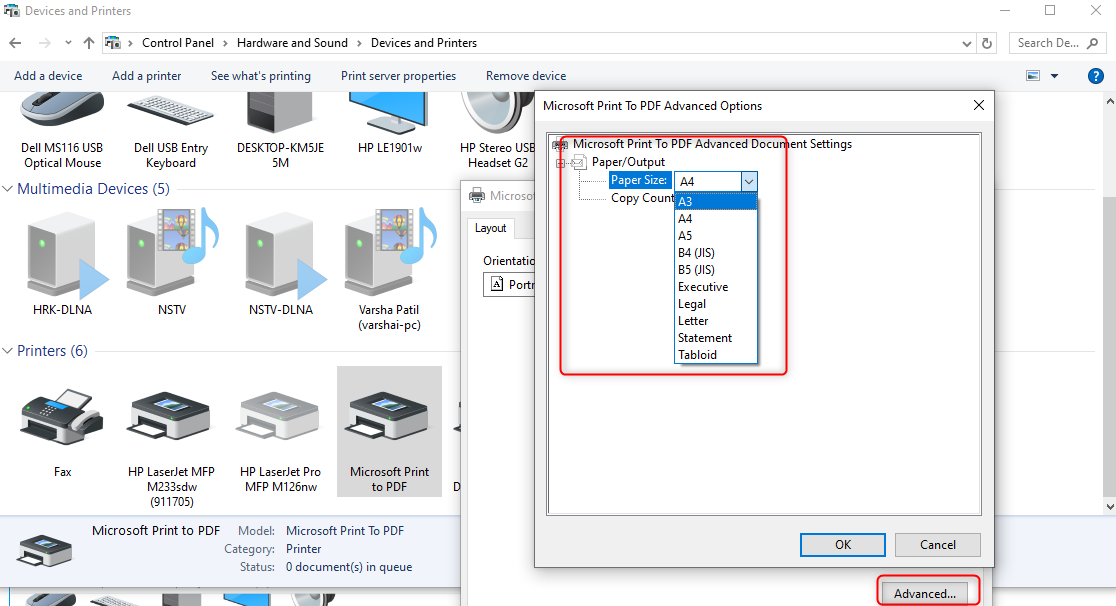The width and height of the screenshot is (1116, 606).
Task: Click the search magnifier icon
Action: click(1093, 43)
